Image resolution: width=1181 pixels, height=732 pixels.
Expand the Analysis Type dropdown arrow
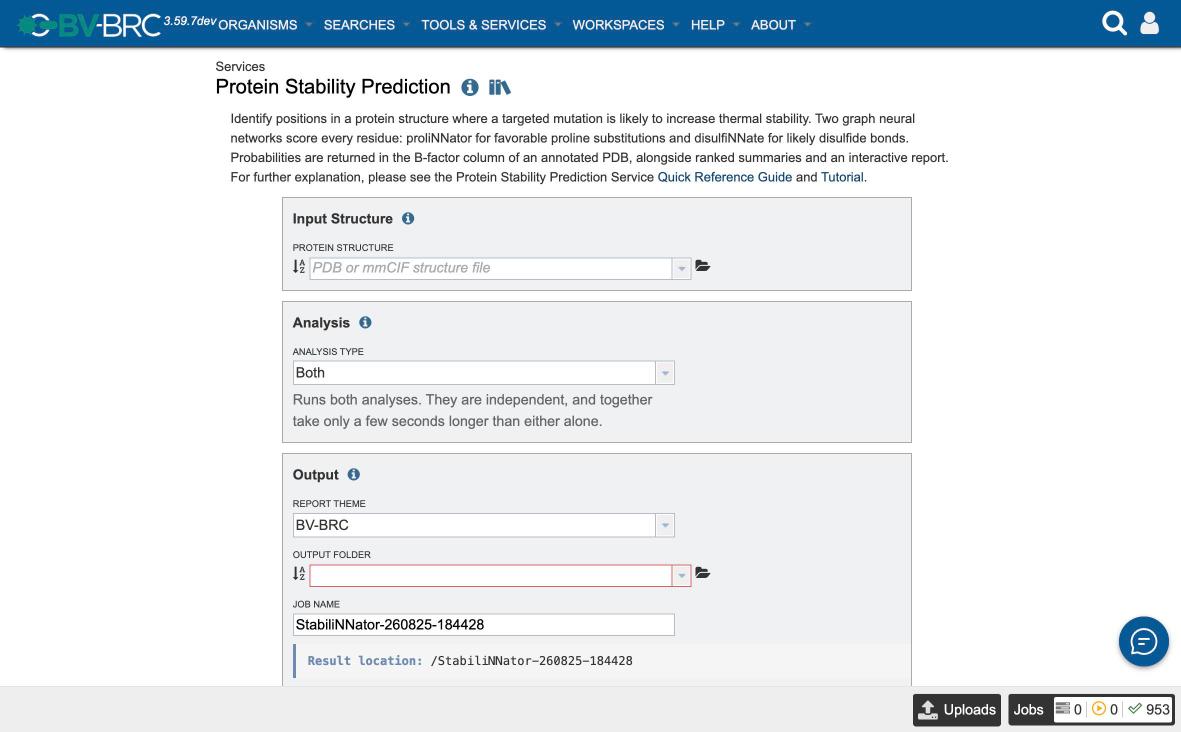click(665, 373)
